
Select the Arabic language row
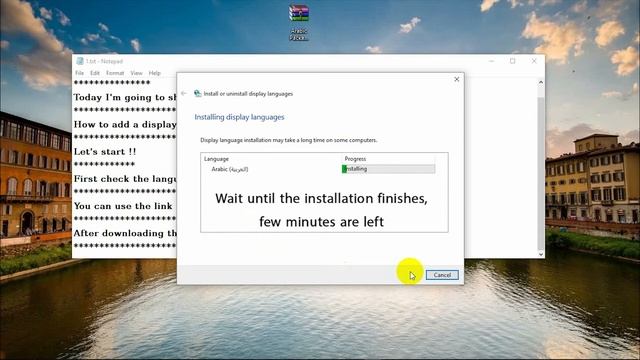tap(324, 169)
